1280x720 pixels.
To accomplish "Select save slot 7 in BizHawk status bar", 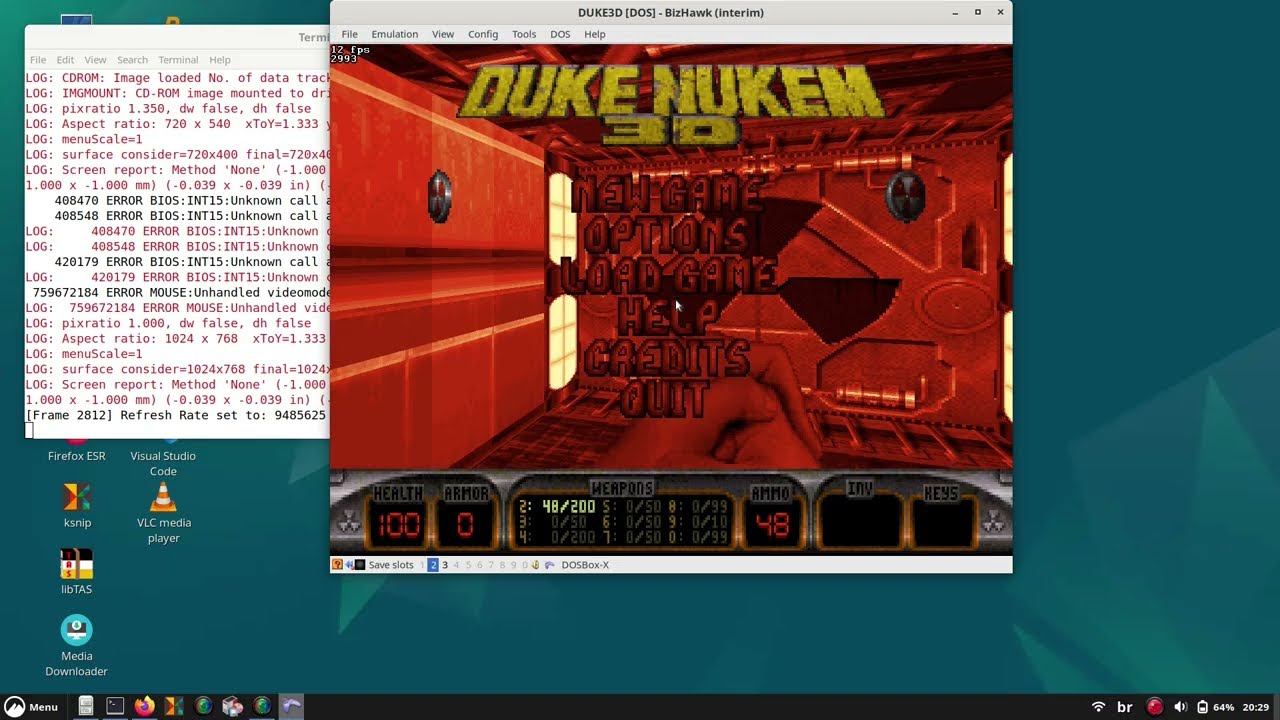I will pos(491,565).
